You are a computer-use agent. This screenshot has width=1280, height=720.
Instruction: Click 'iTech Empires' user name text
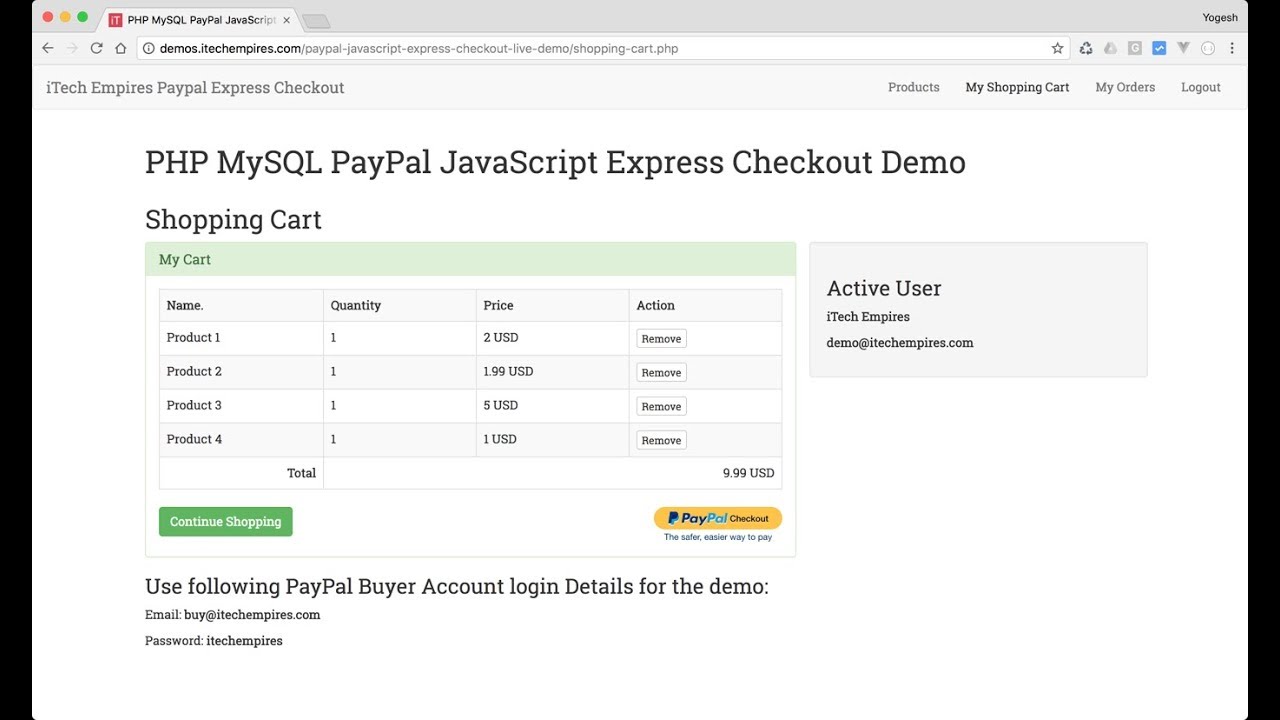[868, 317]
